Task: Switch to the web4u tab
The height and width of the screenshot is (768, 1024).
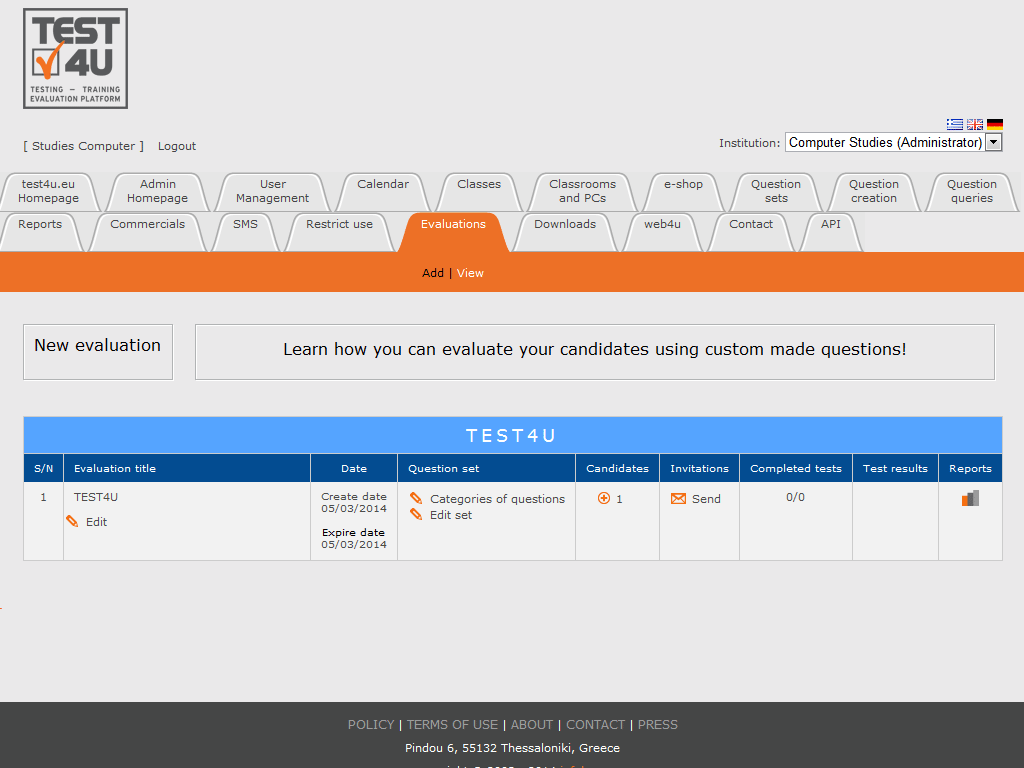Action: pos(662,232)
